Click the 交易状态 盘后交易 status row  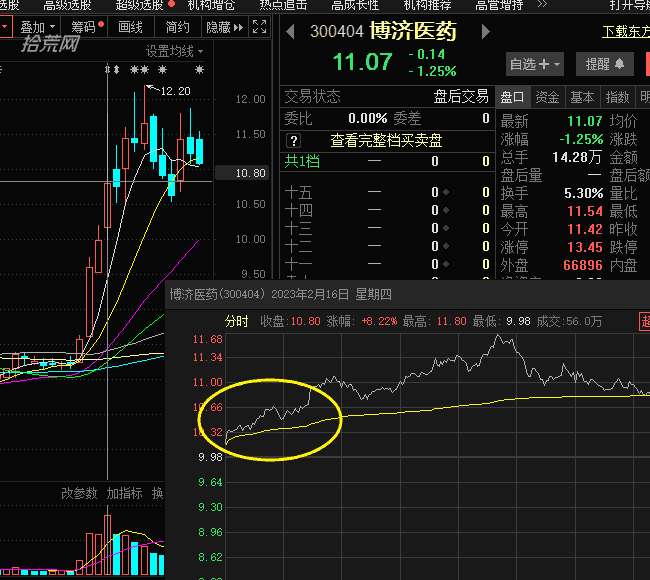click(x=386, y=97)
